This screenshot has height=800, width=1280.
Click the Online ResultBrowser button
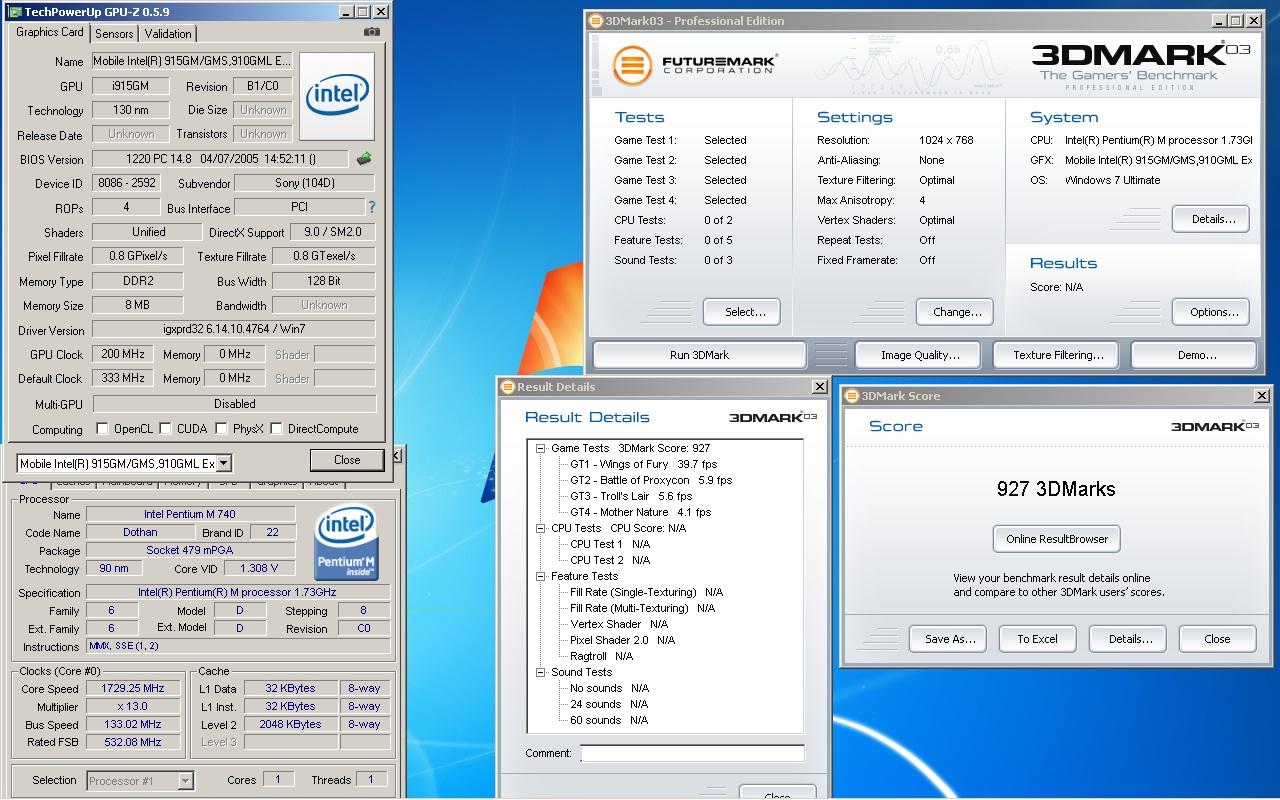(x=1057, y=539)
